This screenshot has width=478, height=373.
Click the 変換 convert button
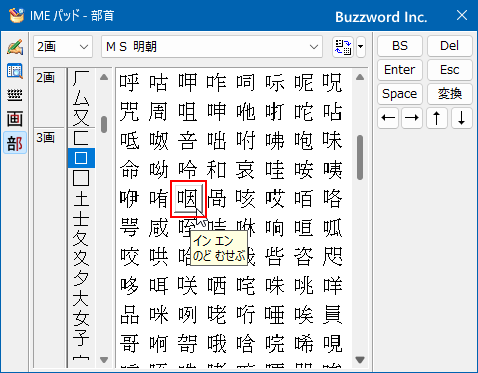[x=450, y=94]
